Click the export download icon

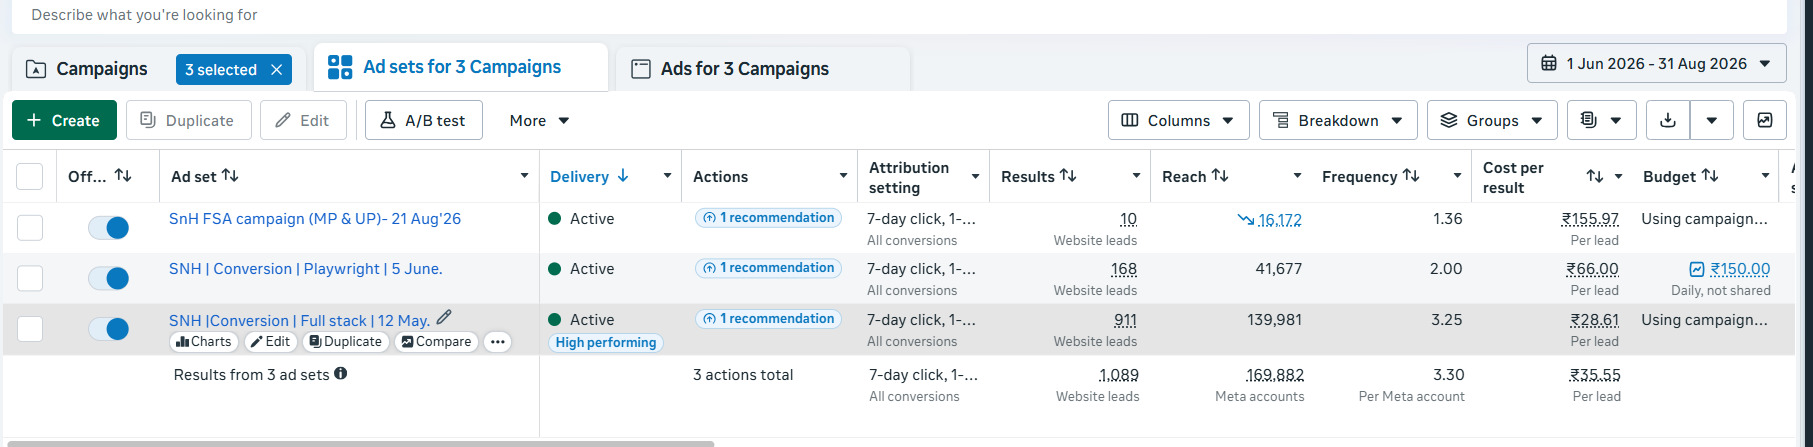(1668, 120)
